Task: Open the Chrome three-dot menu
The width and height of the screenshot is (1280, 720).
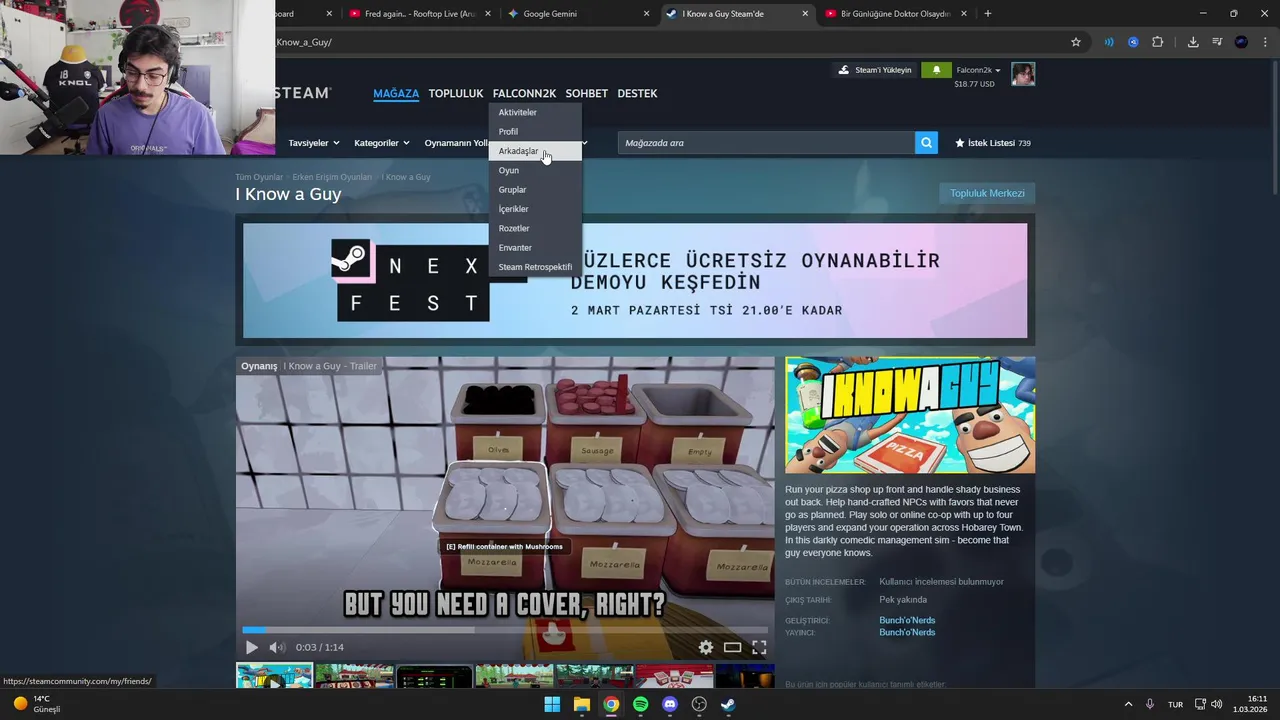Action: tap(1264, 42)
